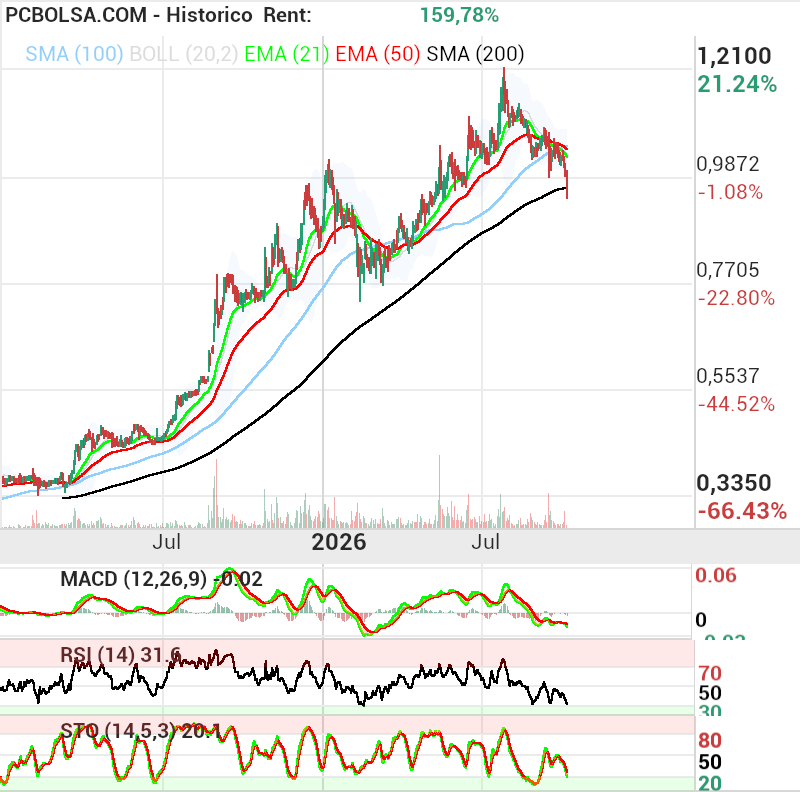
Task: Click the -66.43% percentage label
Action: pyautogui.click(x=742, y=511)
